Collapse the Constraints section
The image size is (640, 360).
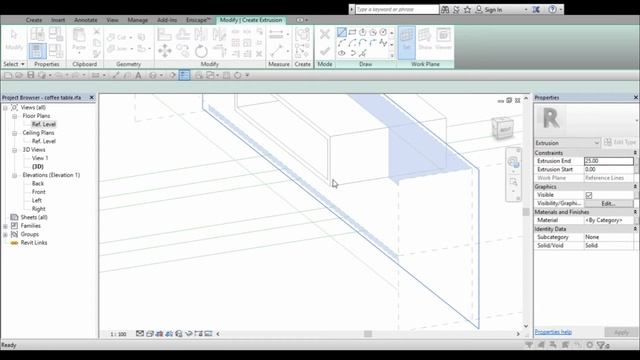(x=635, y=153)
